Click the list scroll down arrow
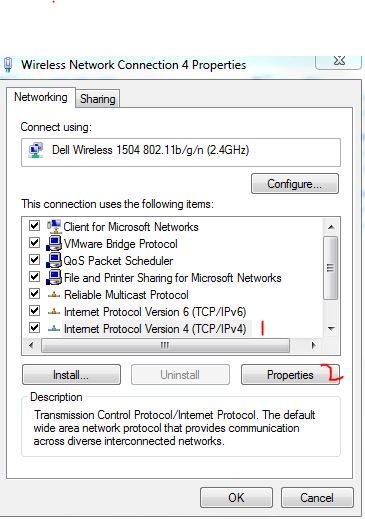The height and width of the screenshot is (519, 365). click(x=331, y=329)
